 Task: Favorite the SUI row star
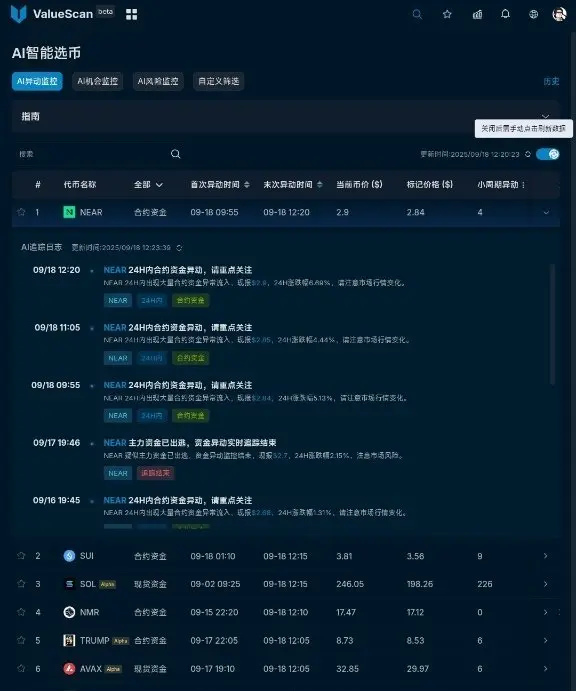point(21,556)
